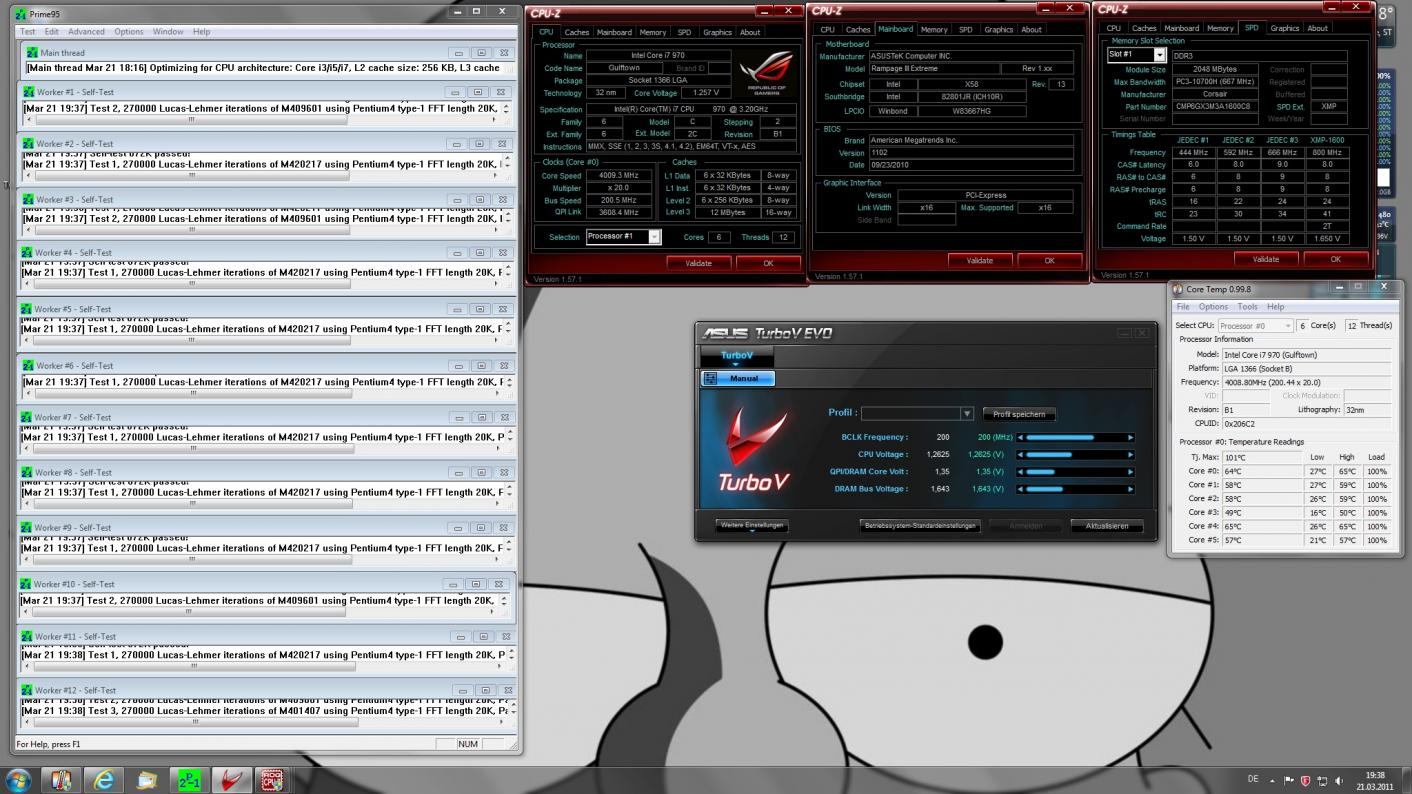This screenshot has height=794, width=1412.
Task: Click horizontal scrollbar in Worker #1 window
Action: coord(262,120)
